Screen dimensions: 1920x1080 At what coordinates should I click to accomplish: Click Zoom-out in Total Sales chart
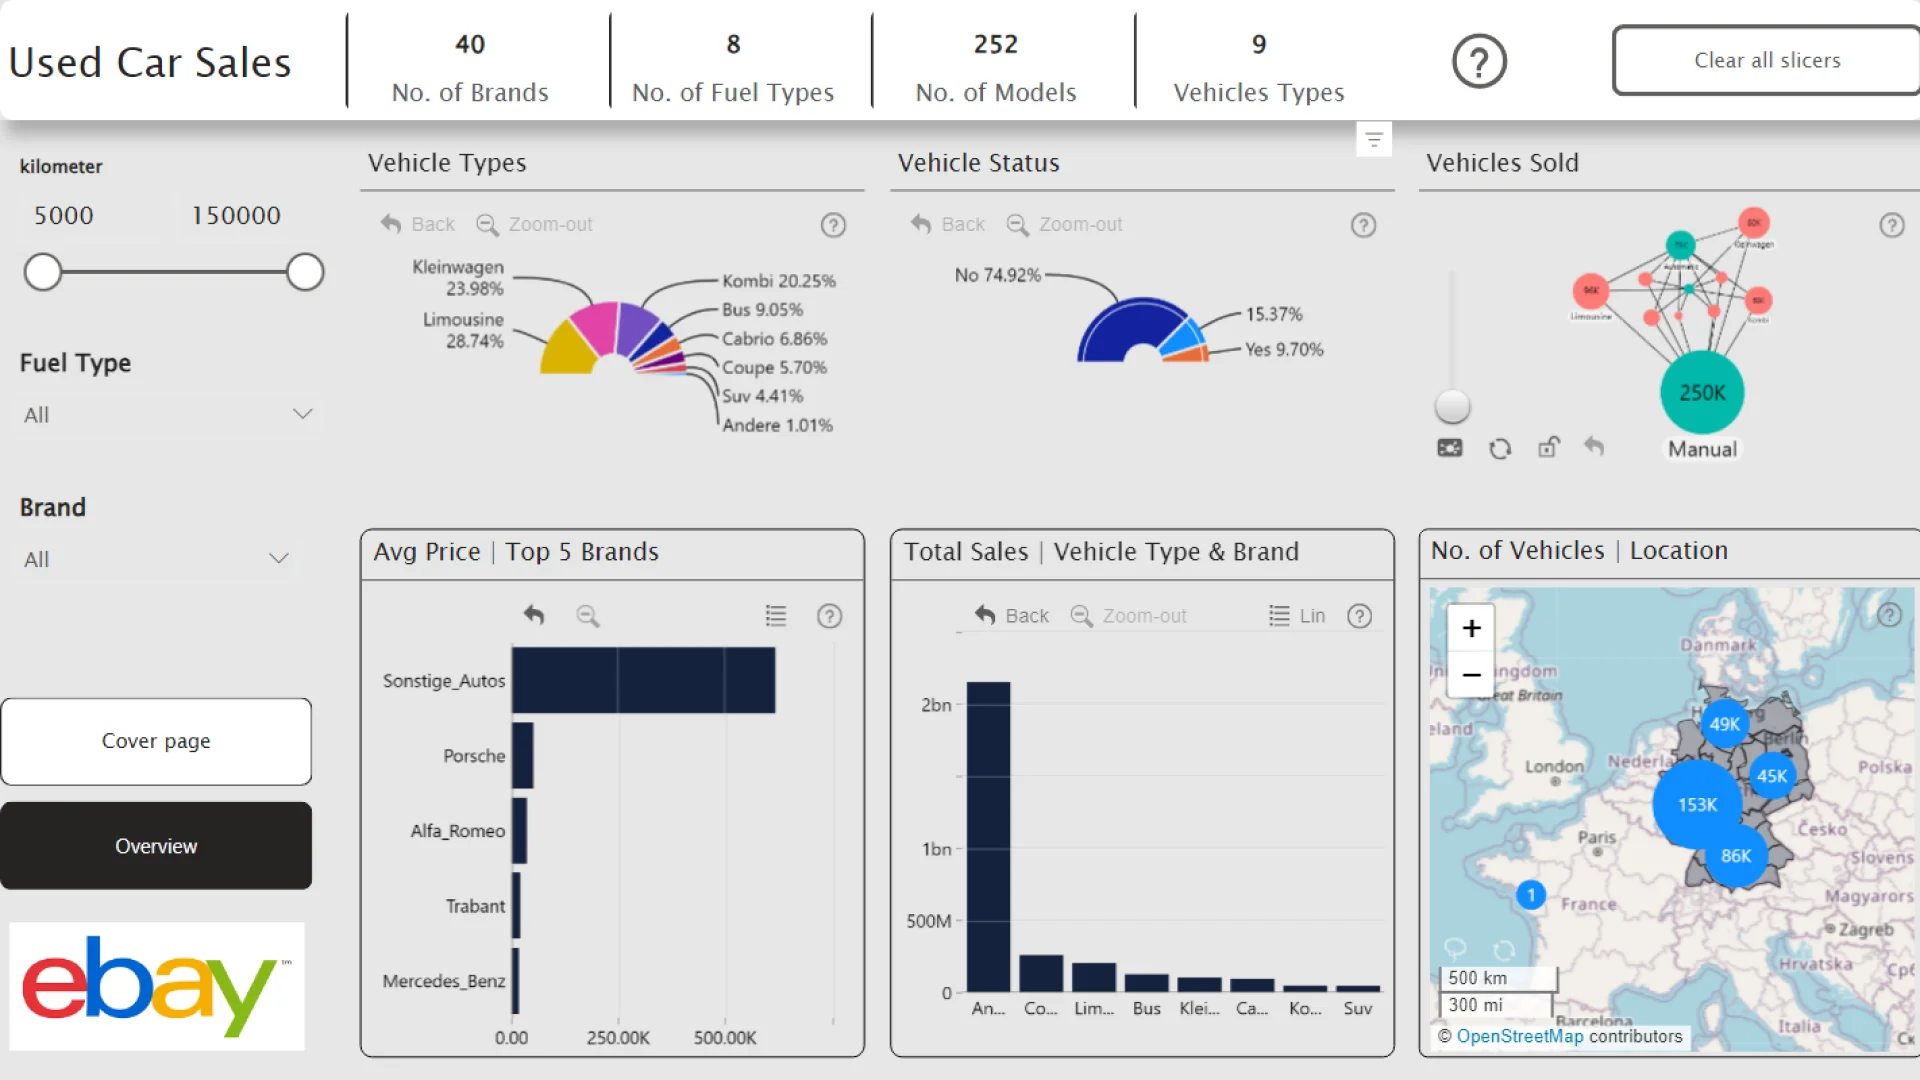click(1128, 615)
